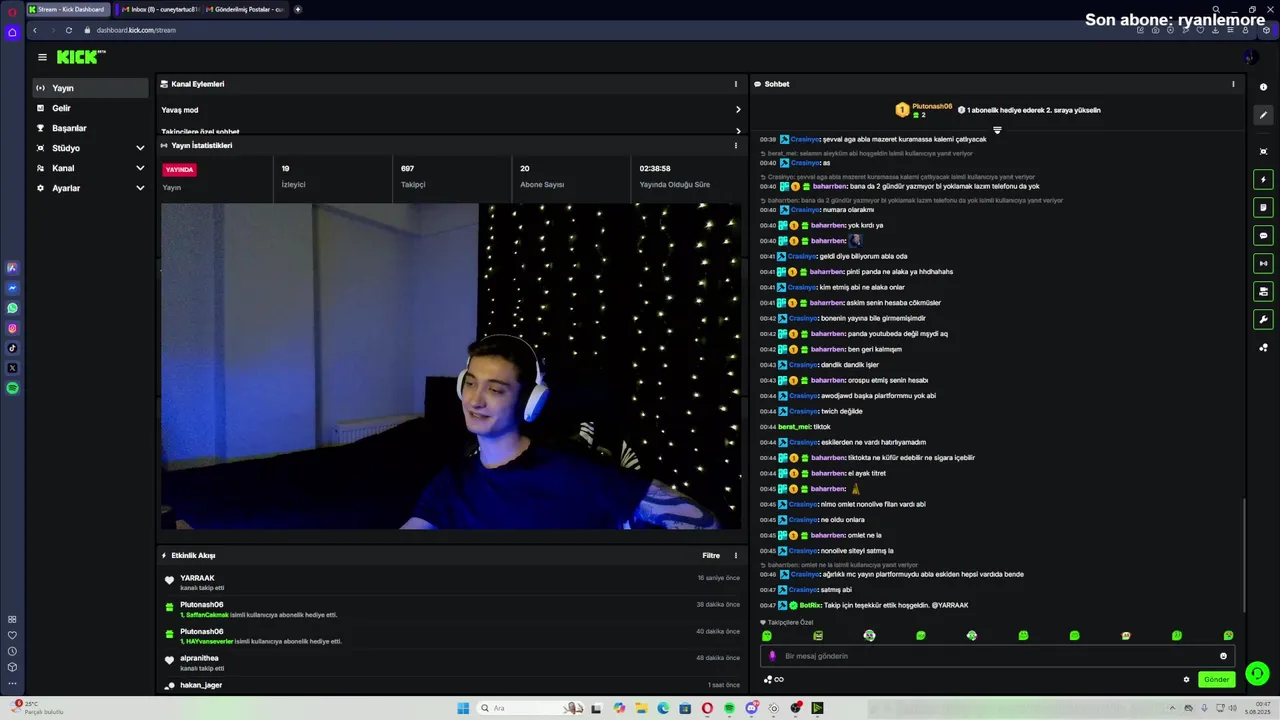The image size is (1280, 720).
Task: Click the pencil edit icon in right sidebar
Action: point(1263,115)
